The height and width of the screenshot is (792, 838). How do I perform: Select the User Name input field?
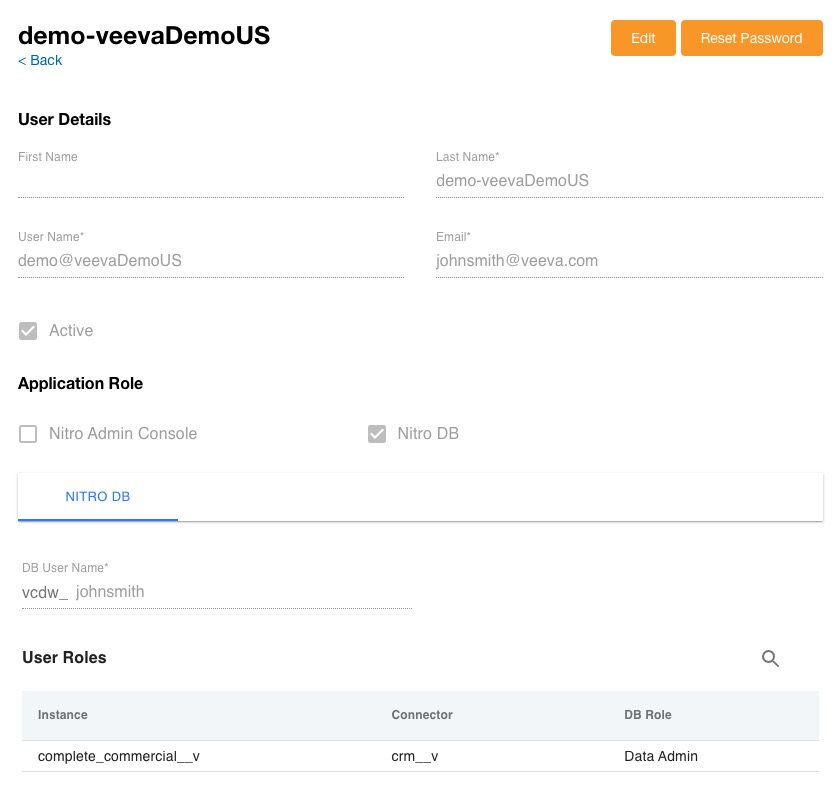(210, 261)
